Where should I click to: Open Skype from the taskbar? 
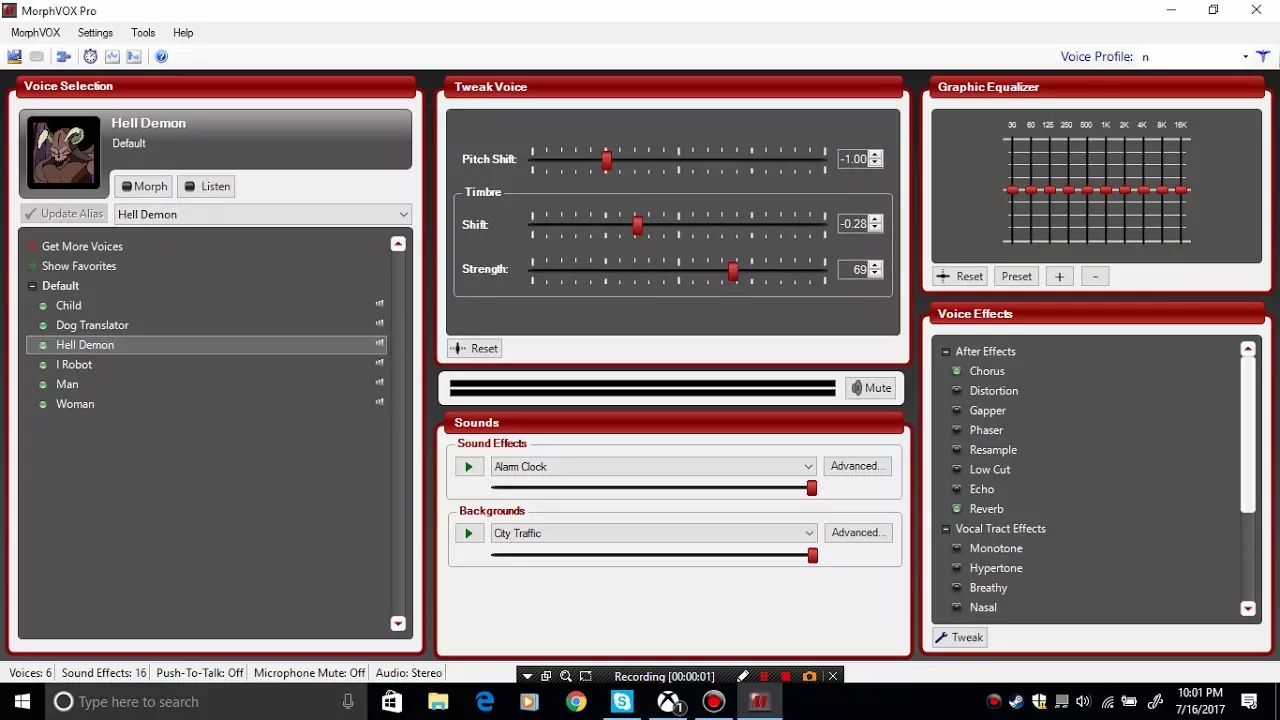[622, 702]
